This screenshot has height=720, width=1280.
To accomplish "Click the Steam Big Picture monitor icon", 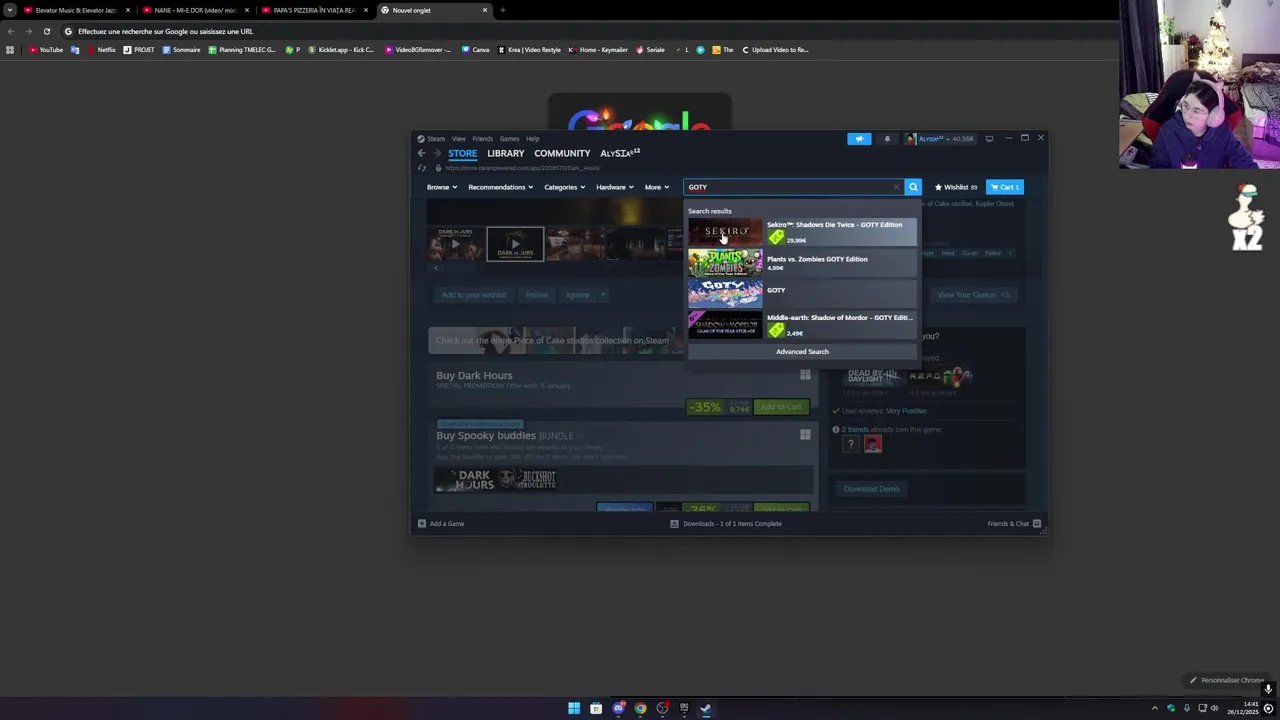I will coord(989,139).
